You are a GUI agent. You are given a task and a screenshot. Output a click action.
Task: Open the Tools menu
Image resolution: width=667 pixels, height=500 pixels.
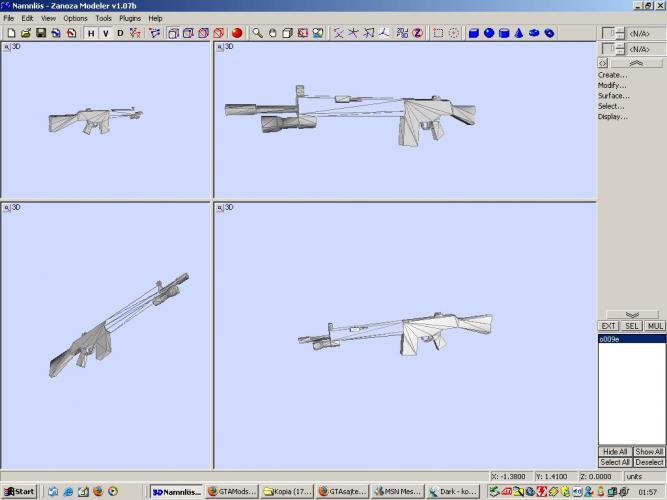pyautogui.click(x=103, y=18)
